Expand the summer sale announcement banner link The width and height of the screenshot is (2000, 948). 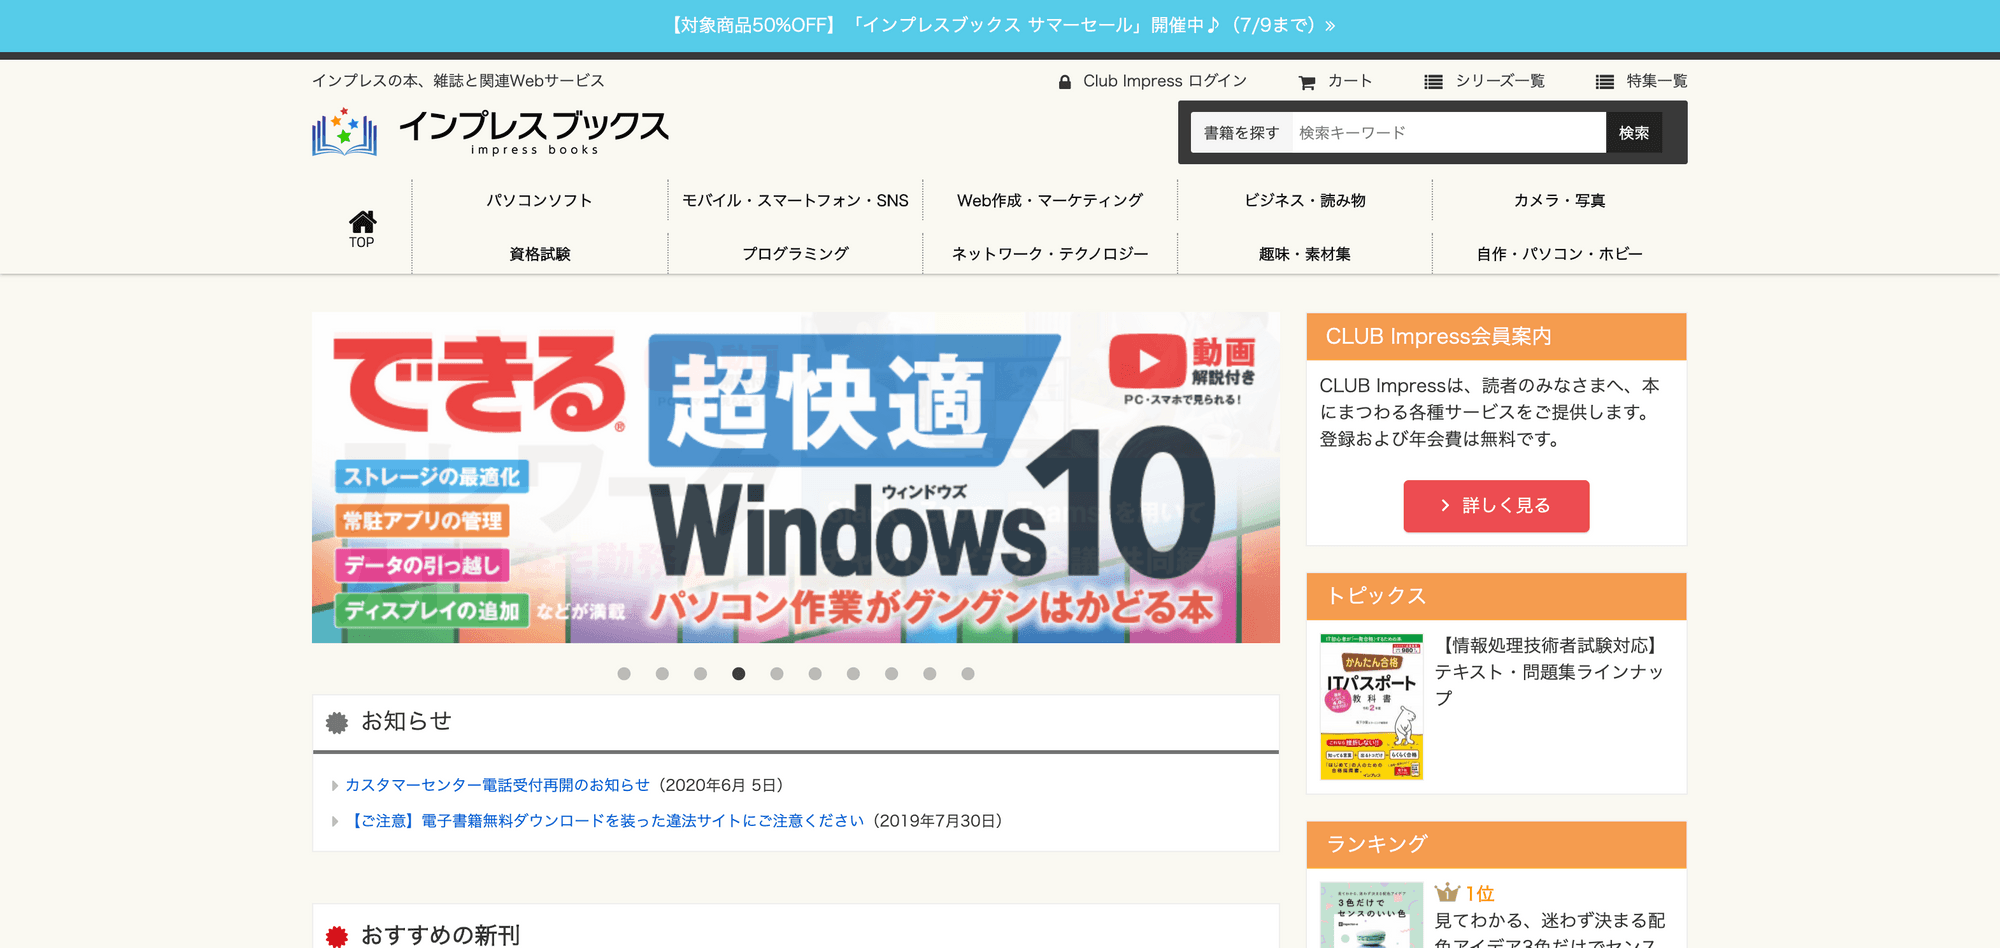click(x=1000, y=25)
